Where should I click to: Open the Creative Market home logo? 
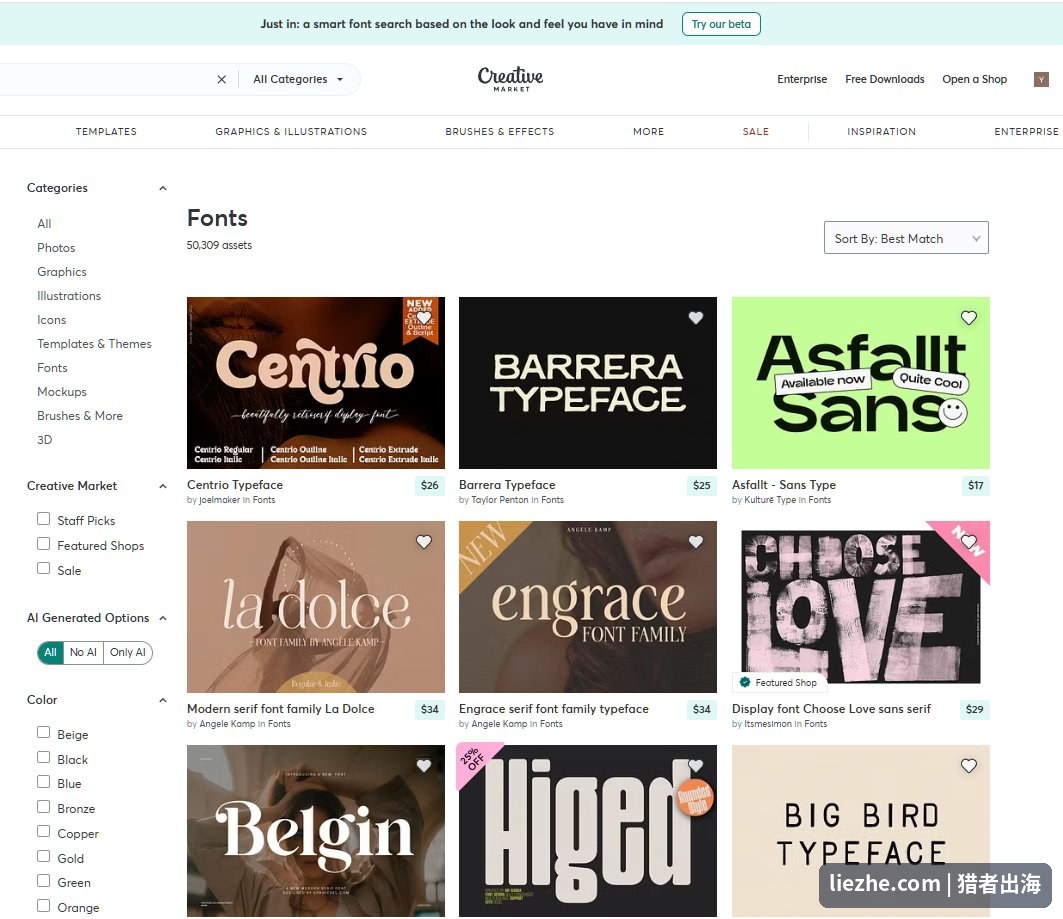[x=510, y=79]
